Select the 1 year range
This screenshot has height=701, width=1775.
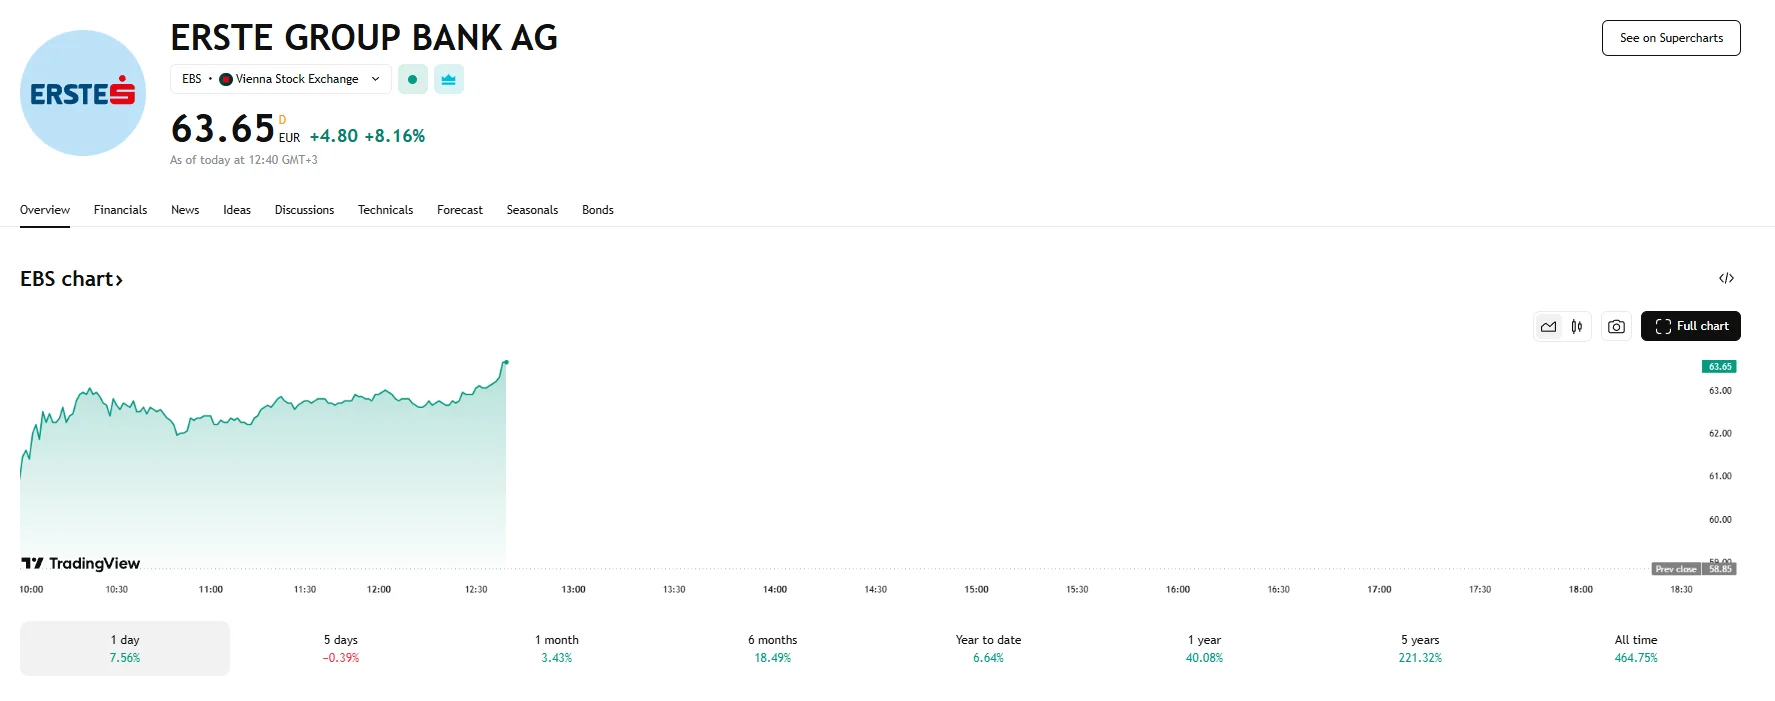pos(1205,648)
